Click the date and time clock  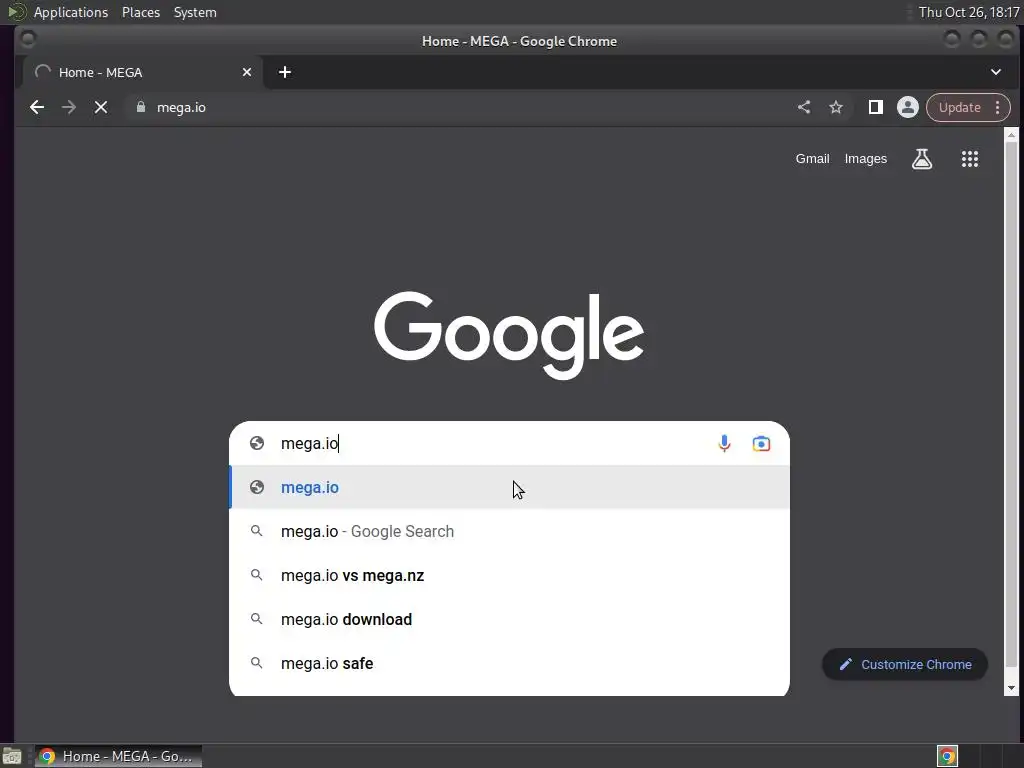coord(968,12)
